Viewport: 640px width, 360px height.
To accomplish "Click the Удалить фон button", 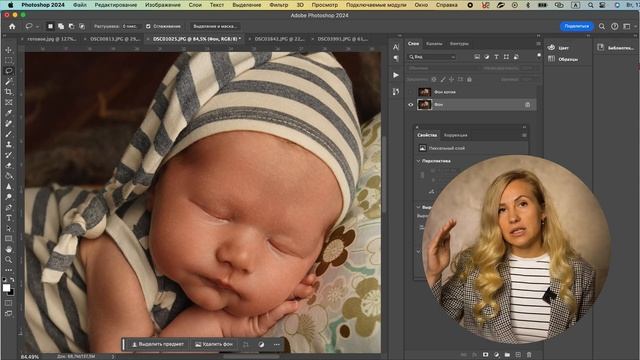I will 213,344.
